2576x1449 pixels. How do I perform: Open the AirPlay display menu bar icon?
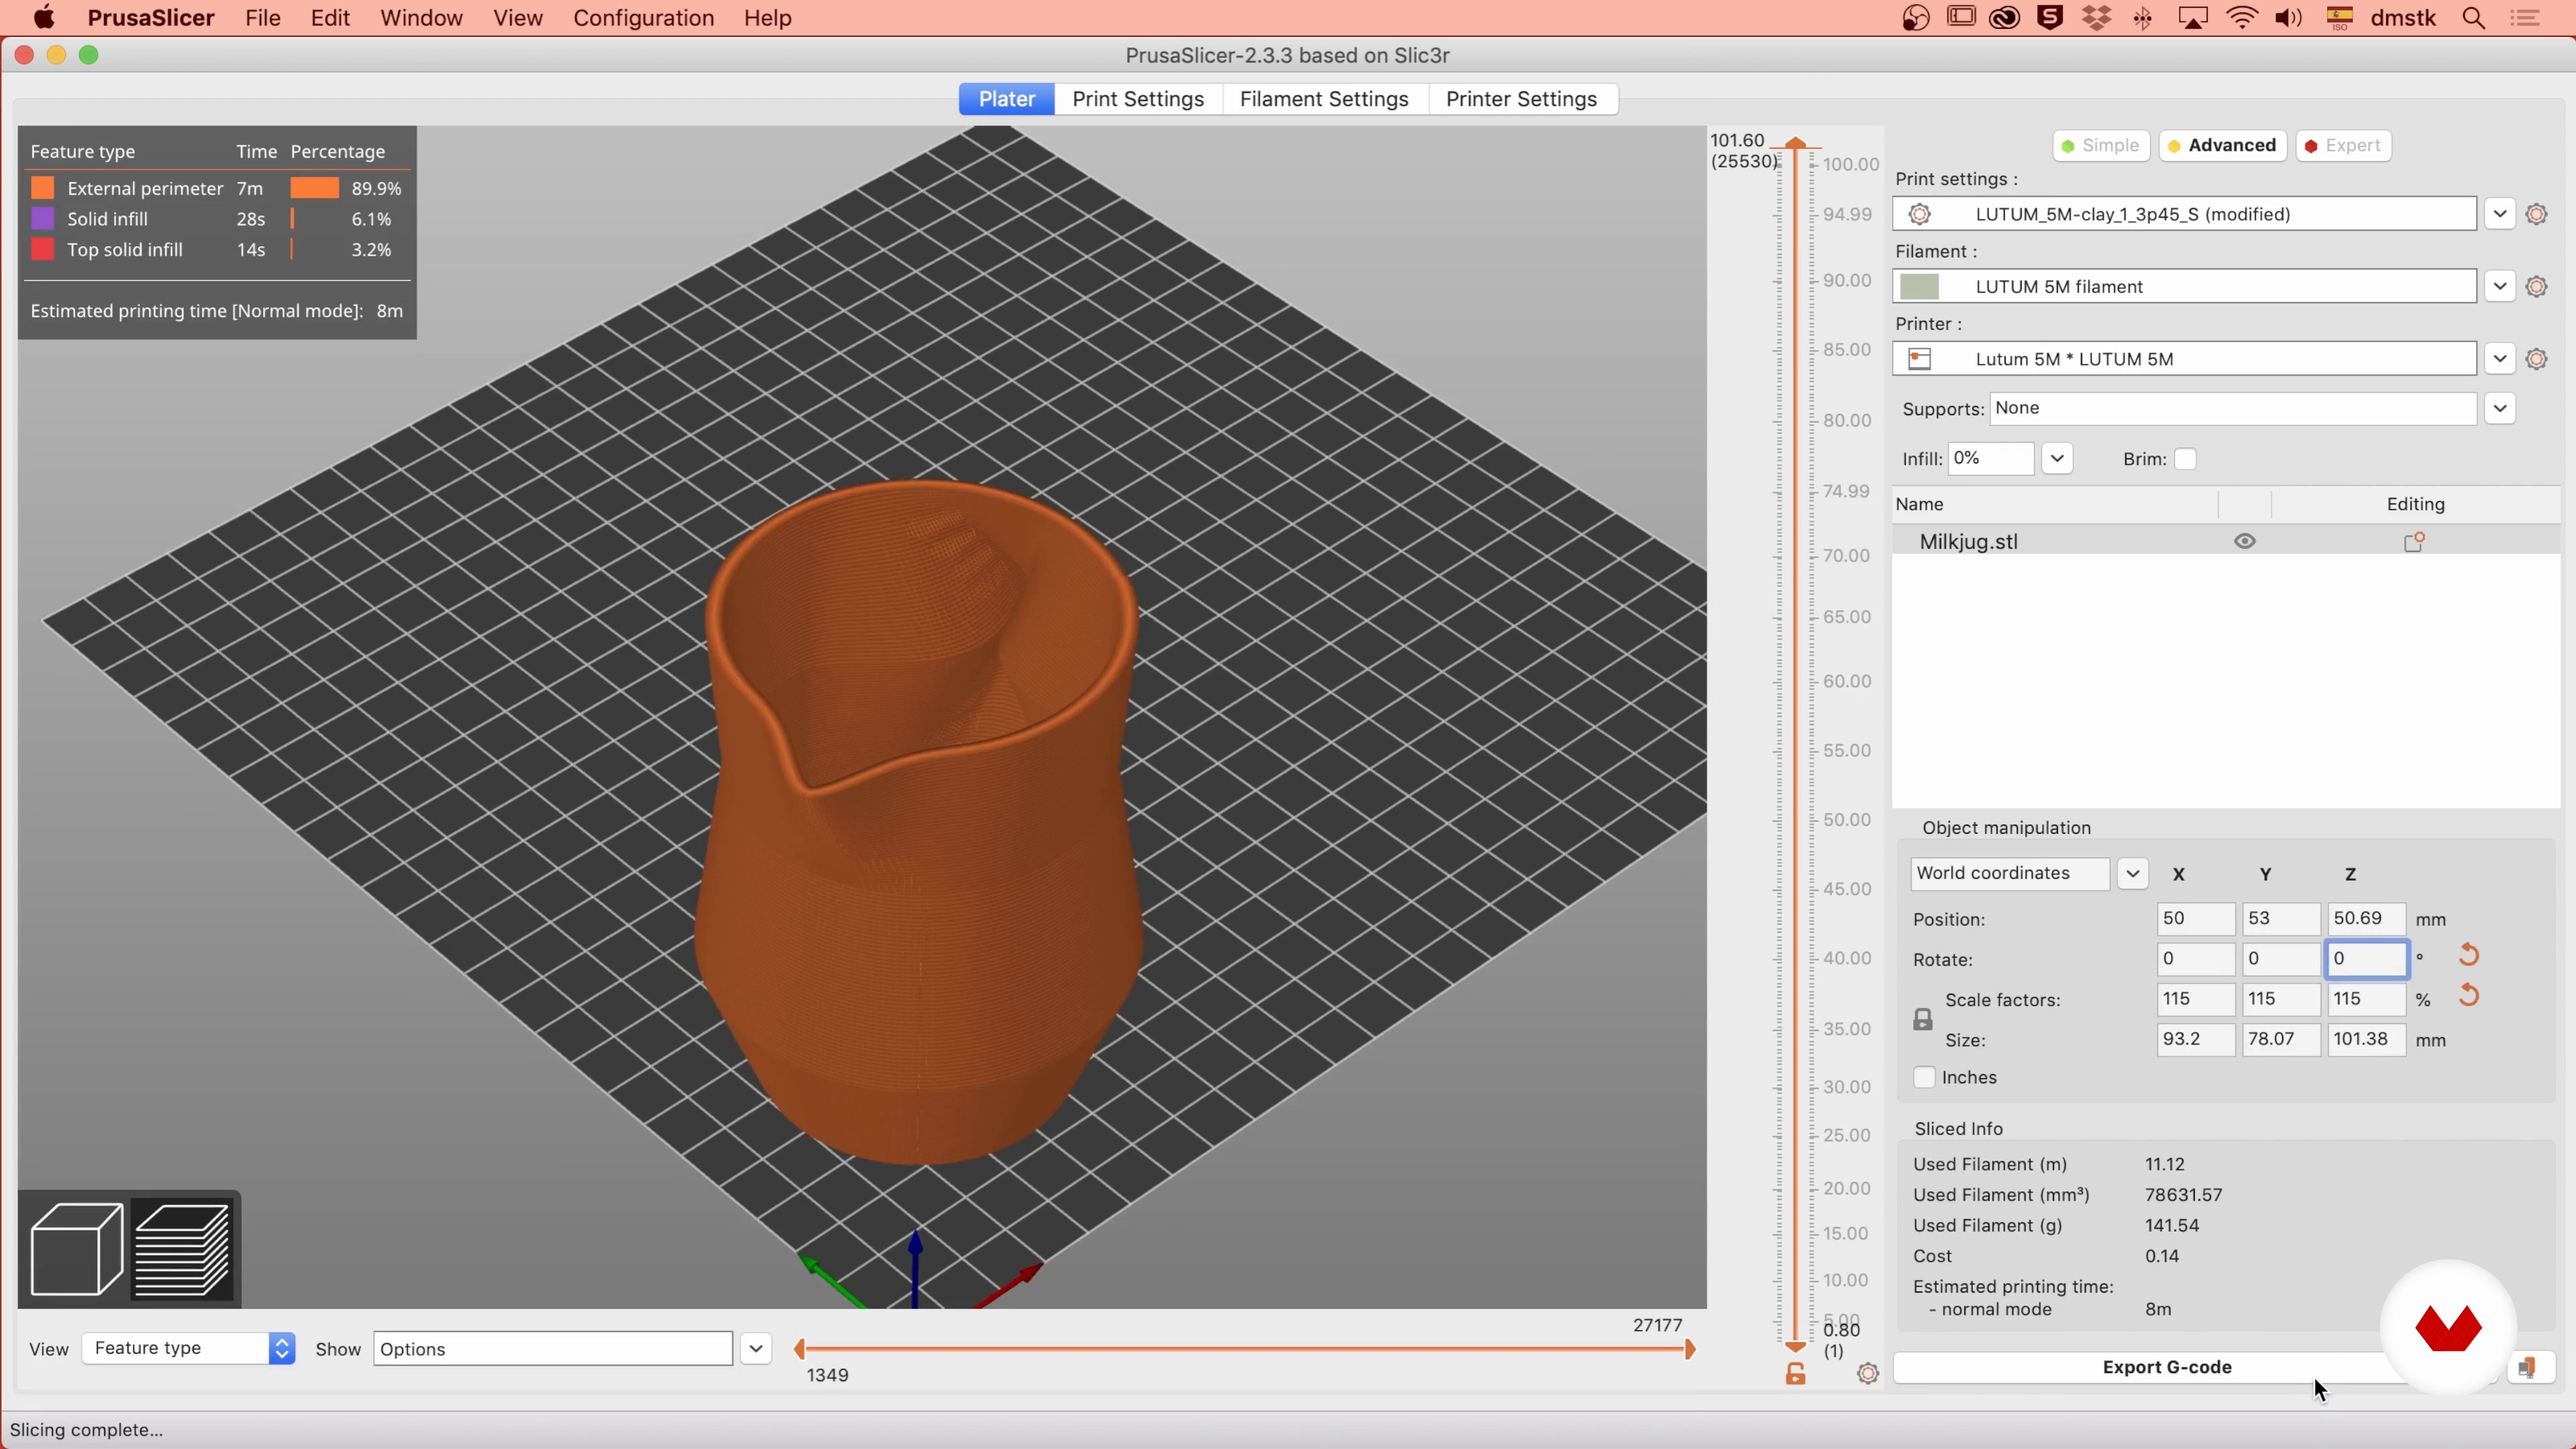[2193, 18]
